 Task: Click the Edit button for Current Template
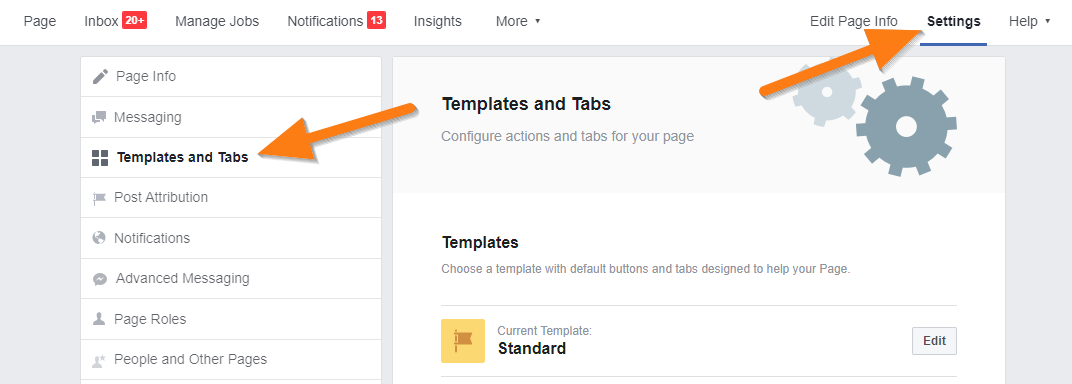(934, 341)
